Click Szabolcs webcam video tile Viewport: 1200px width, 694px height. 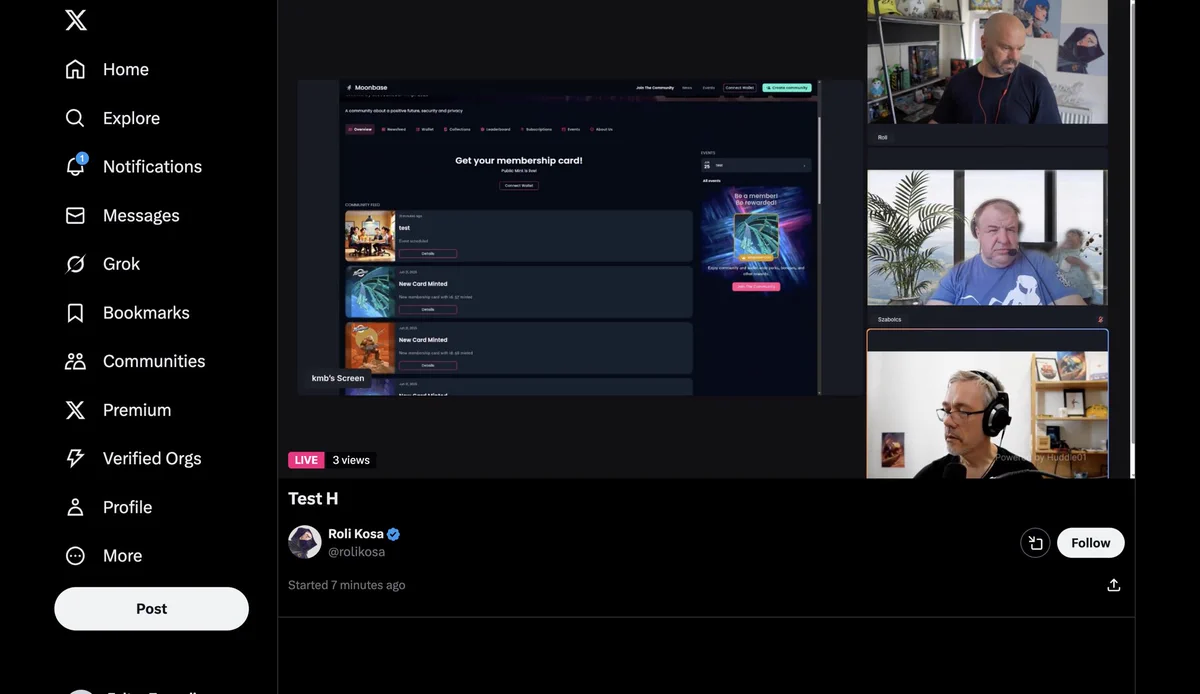coord(987,237)
